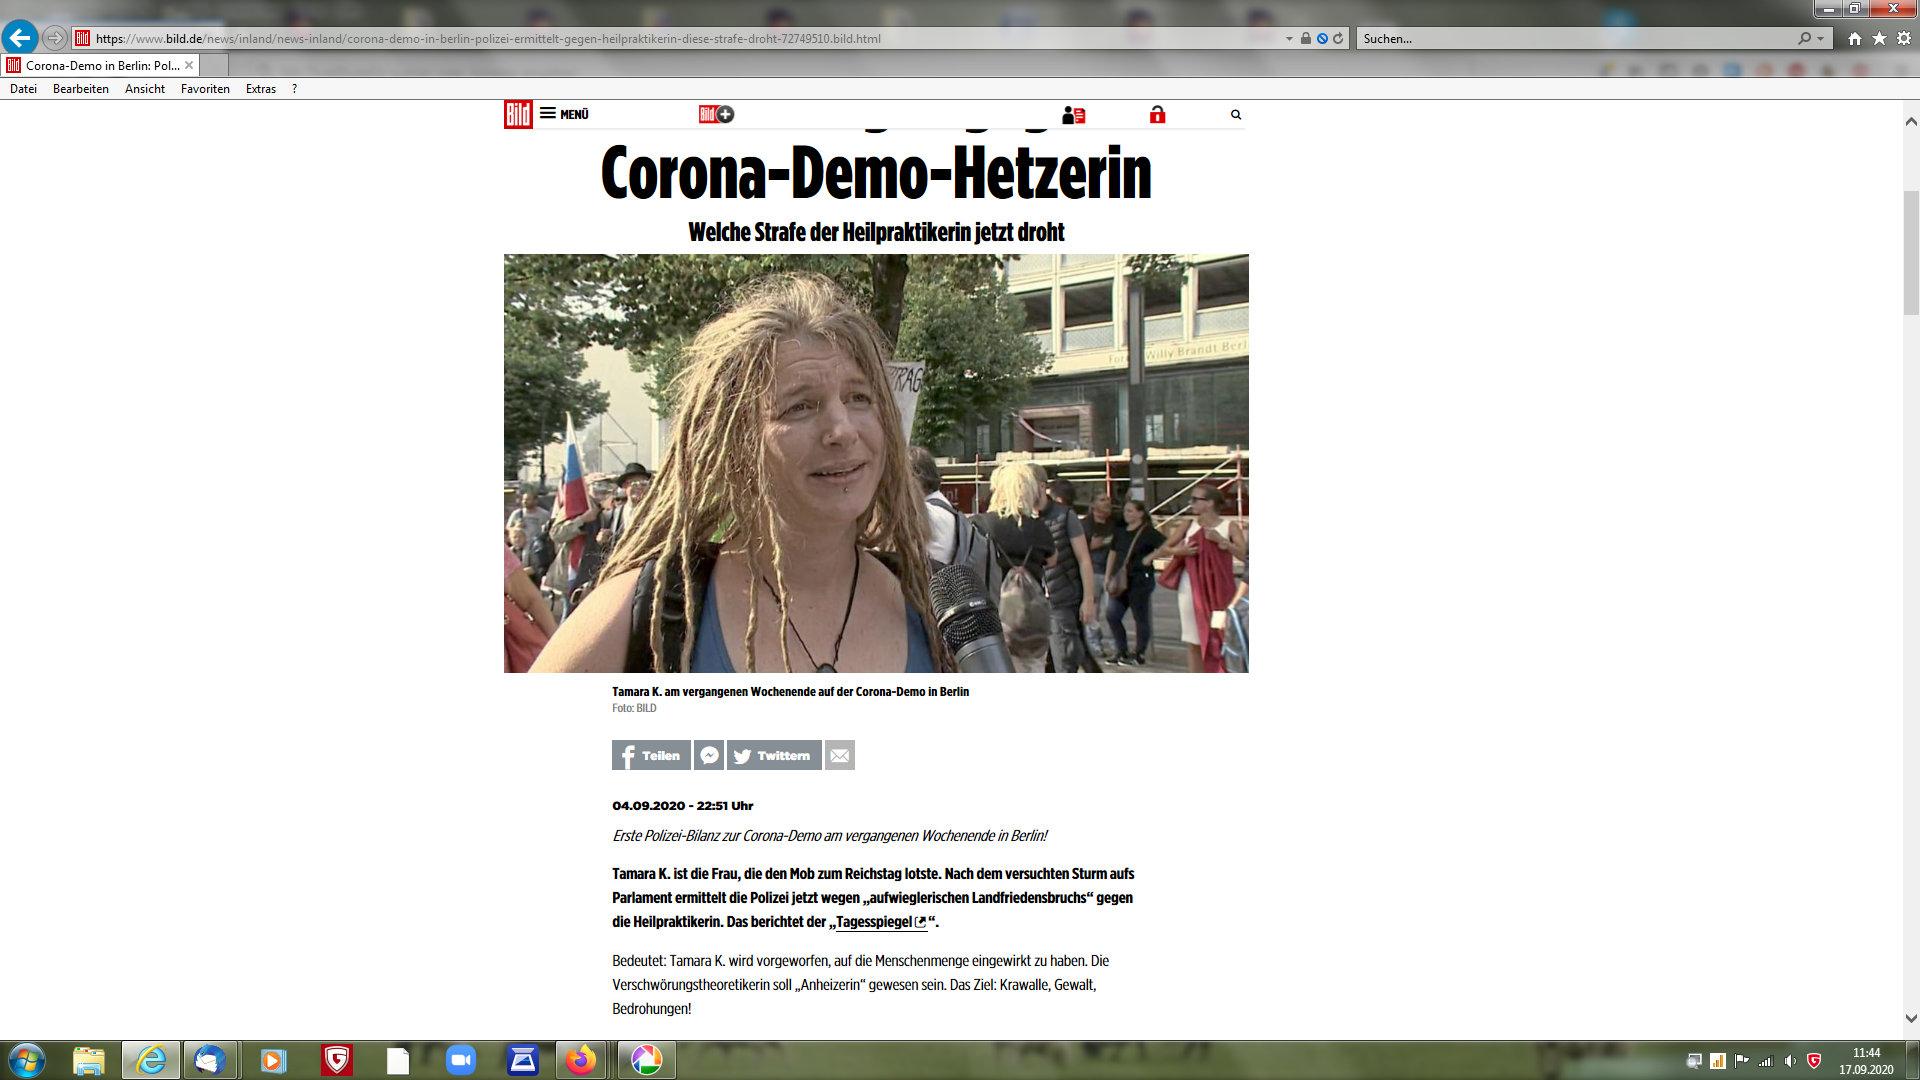Click the Twittern share button

click(x=774, y=756)
